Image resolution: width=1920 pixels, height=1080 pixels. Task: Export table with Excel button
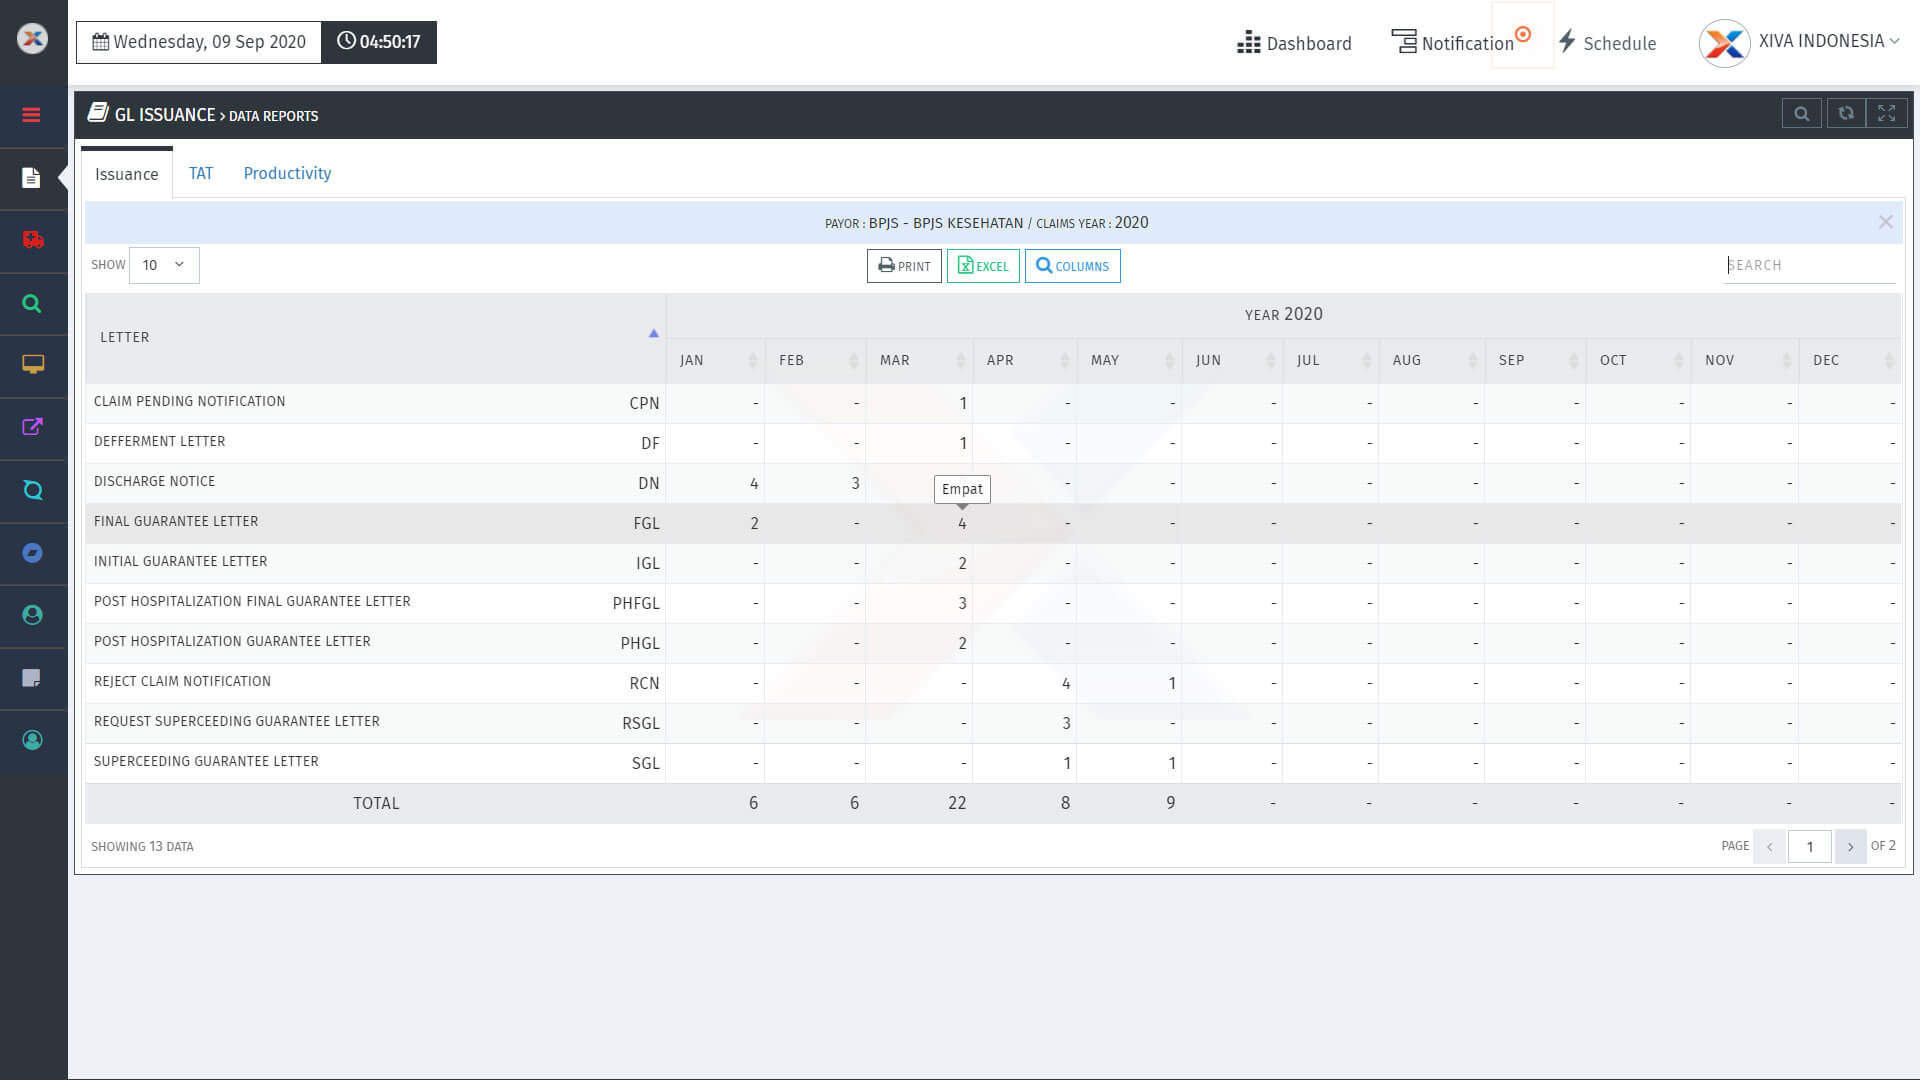coord(983,266)
